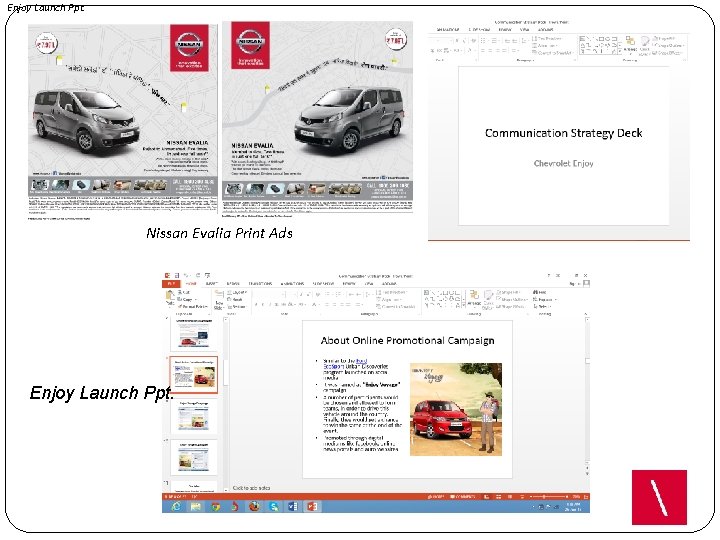Open Internet Explorer from the taskbar
Screen dimensions: 720x540
176,506
